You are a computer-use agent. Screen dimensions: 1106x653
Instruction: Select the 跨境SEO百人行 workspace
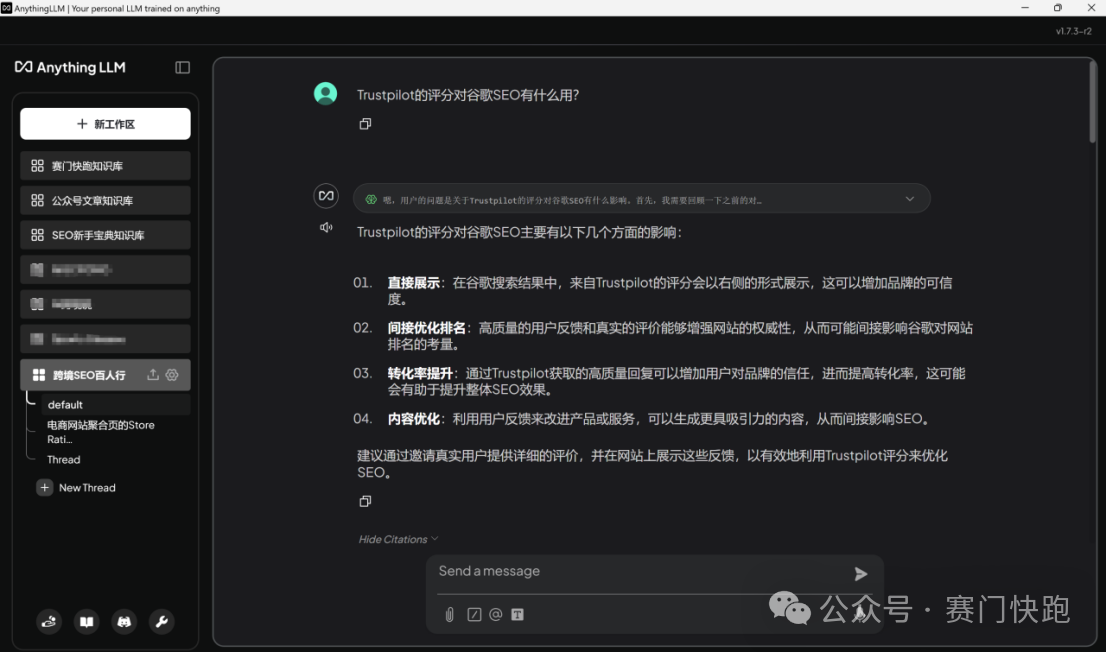click(x=105, y=375)
